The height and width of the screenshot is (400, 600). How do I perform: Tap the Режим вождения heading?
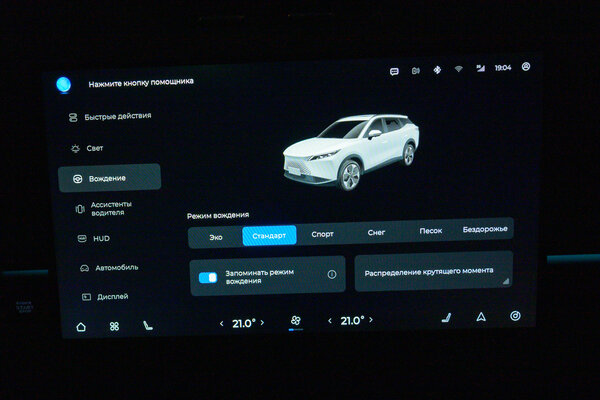pos(218,216)
